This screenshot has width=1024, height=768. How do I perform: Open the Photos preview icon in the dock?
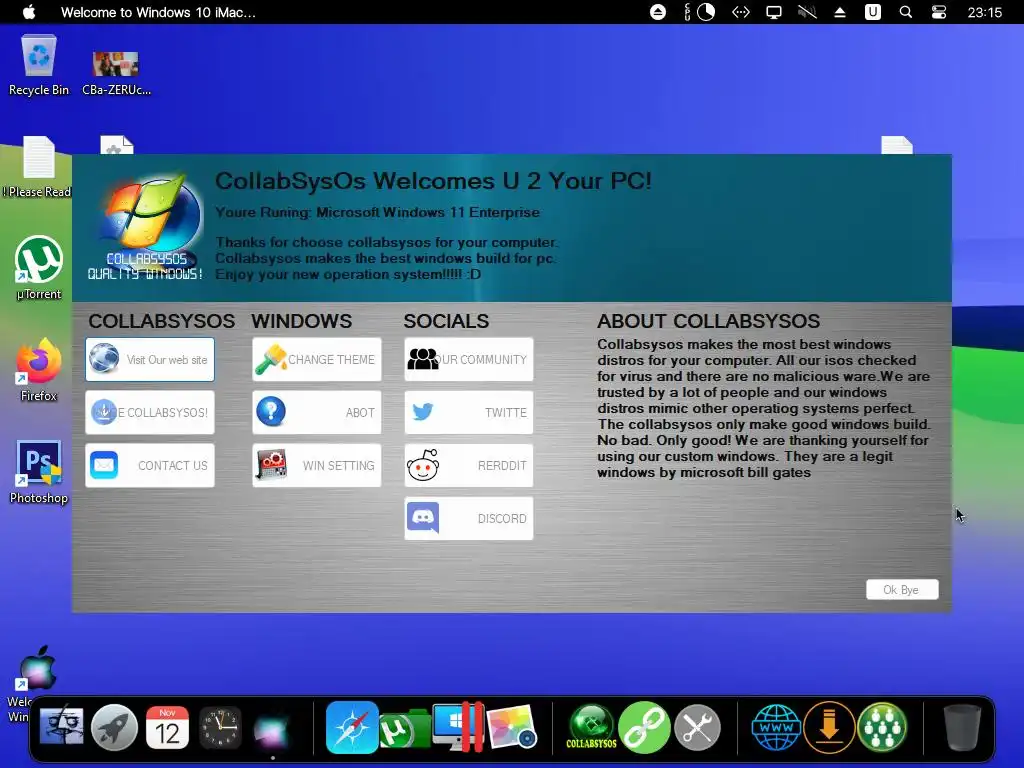coord(511,727)
